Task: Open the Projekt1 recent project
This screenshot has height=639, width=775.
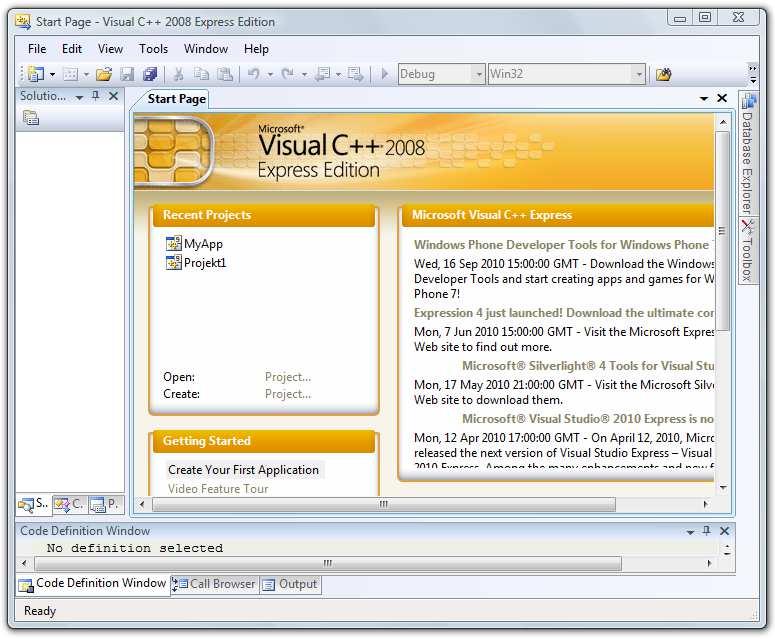Action: (x=205, y=262)
